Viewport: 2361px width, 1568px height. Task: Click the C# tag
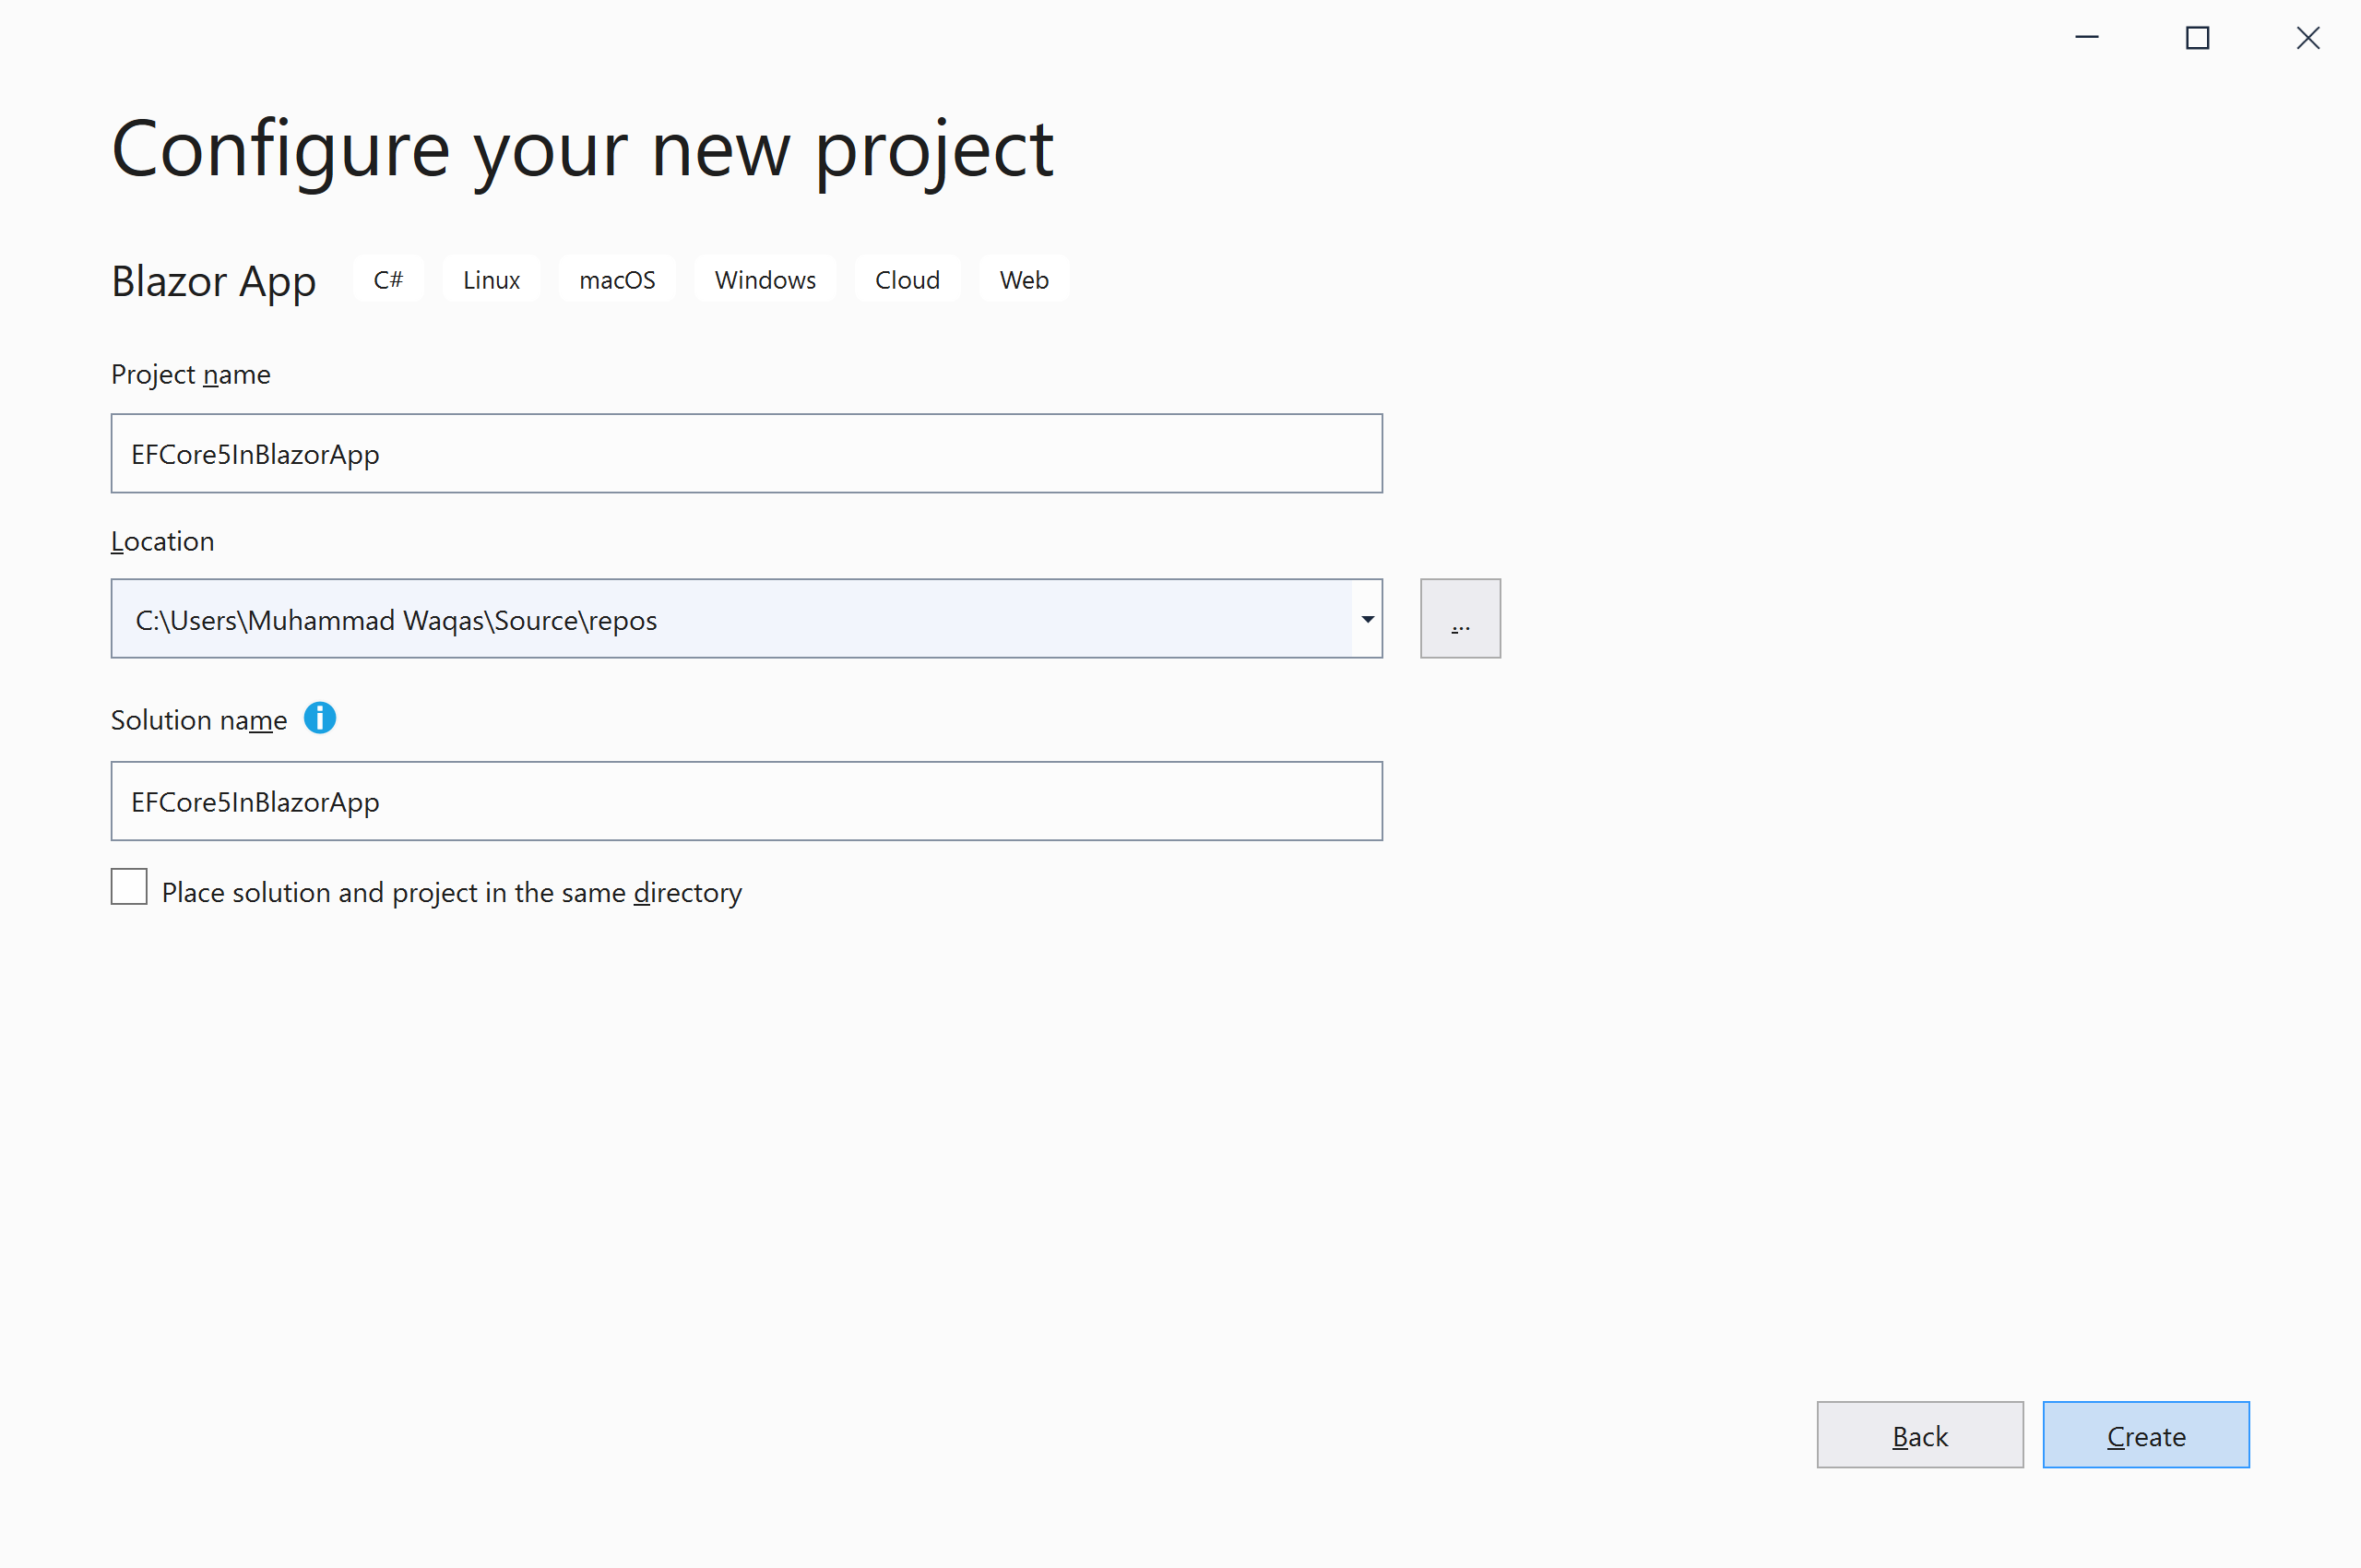pyautogui.click(x=388, y=280)
